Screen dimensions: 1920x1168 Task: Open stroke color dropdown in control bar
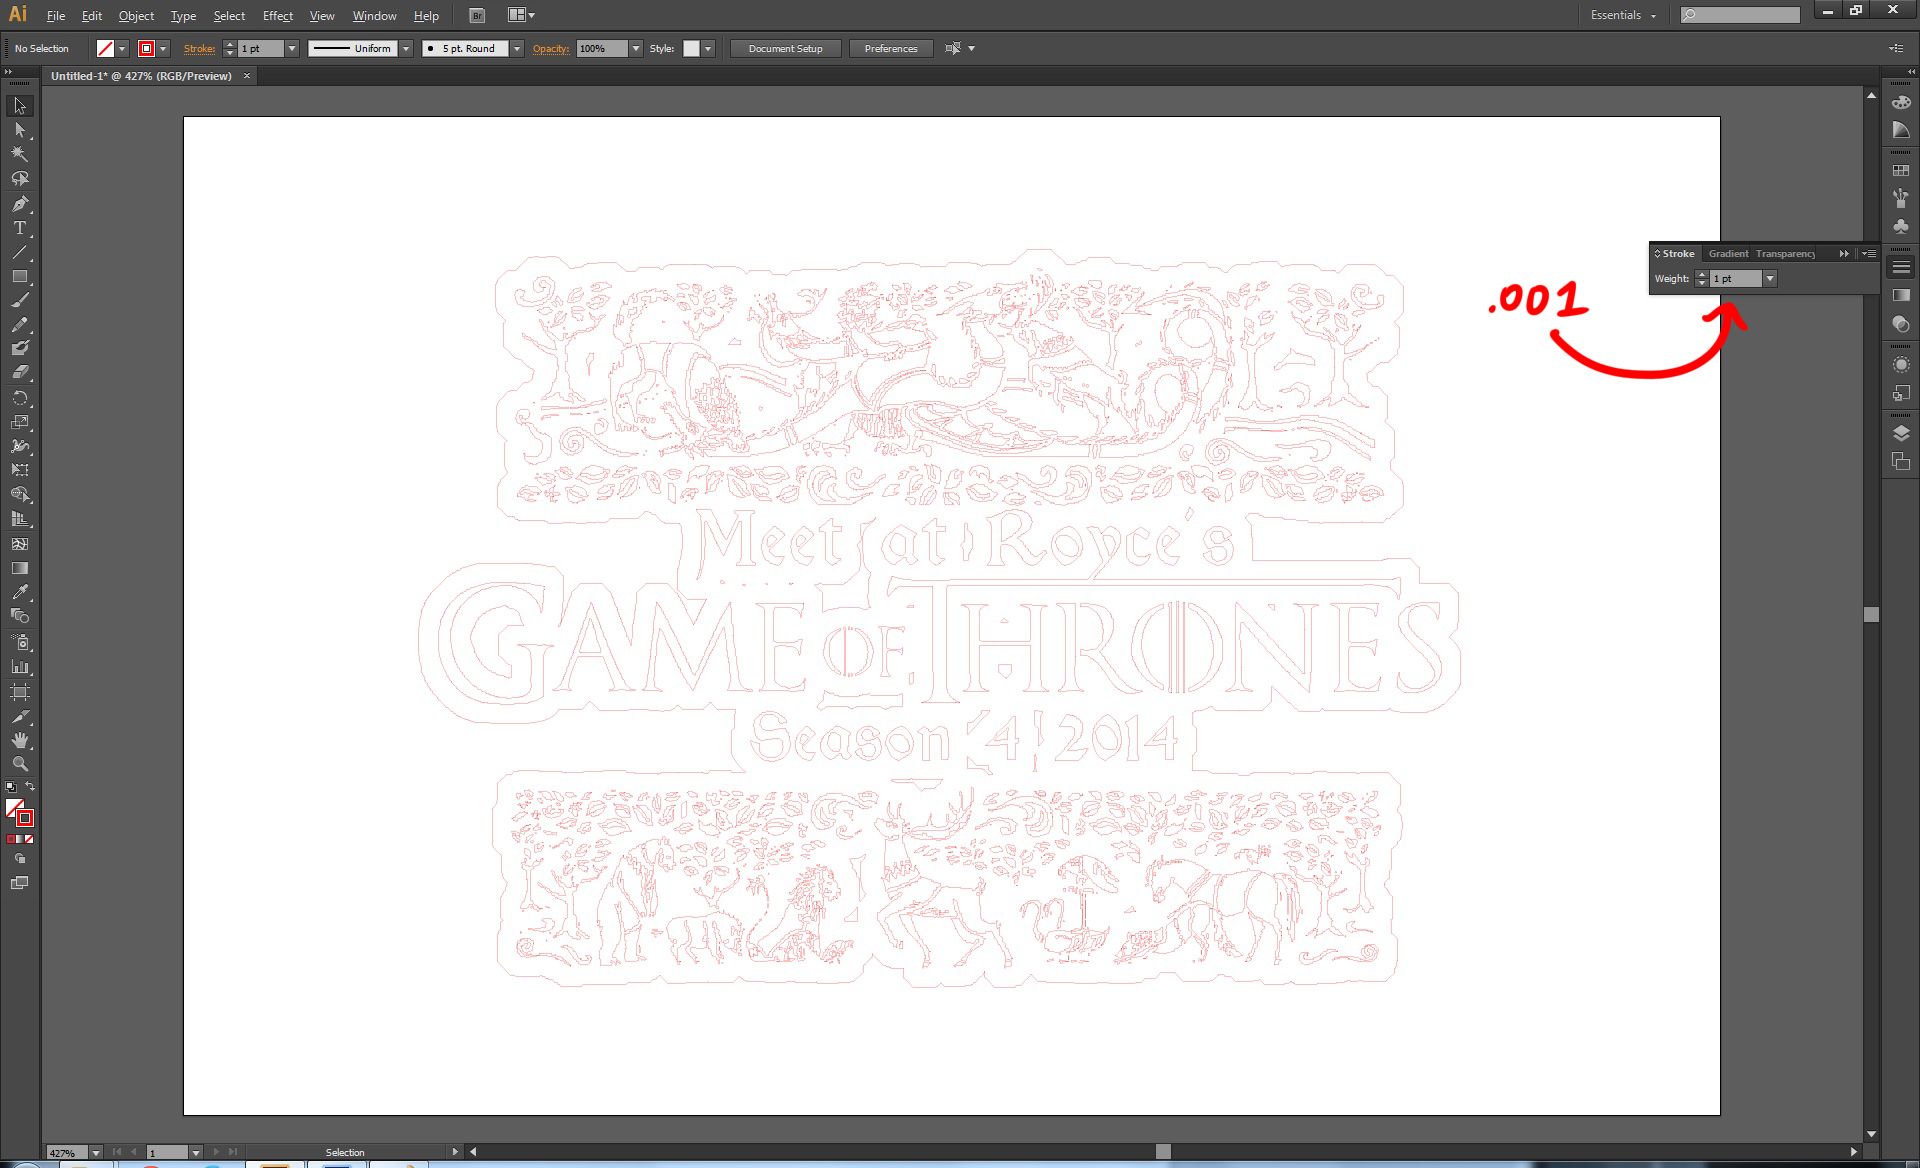click(x=163, y=49)
